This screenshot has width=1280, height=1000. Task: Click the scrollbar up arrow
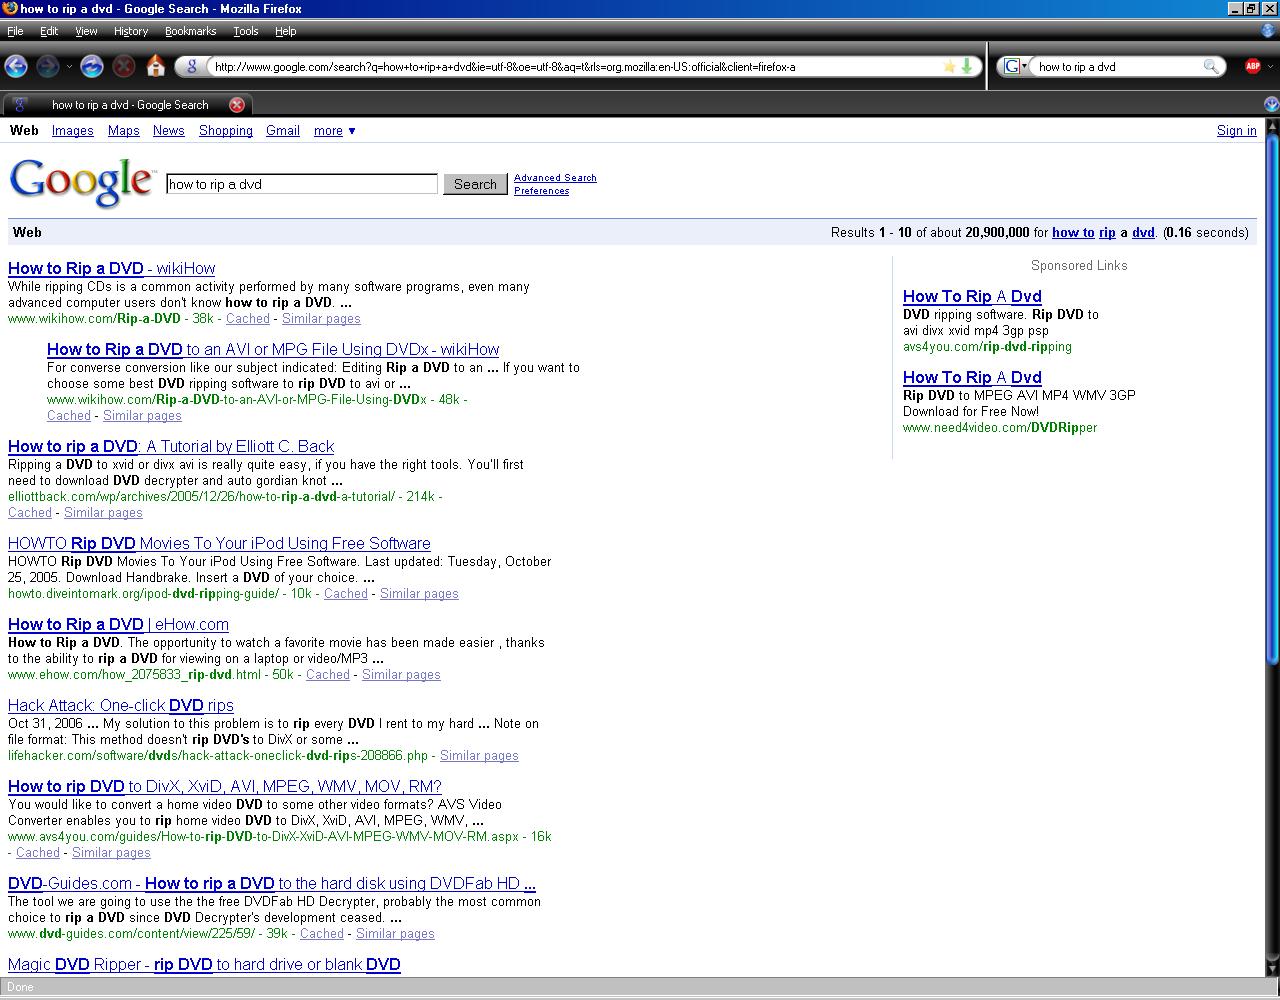(1272, 126)
